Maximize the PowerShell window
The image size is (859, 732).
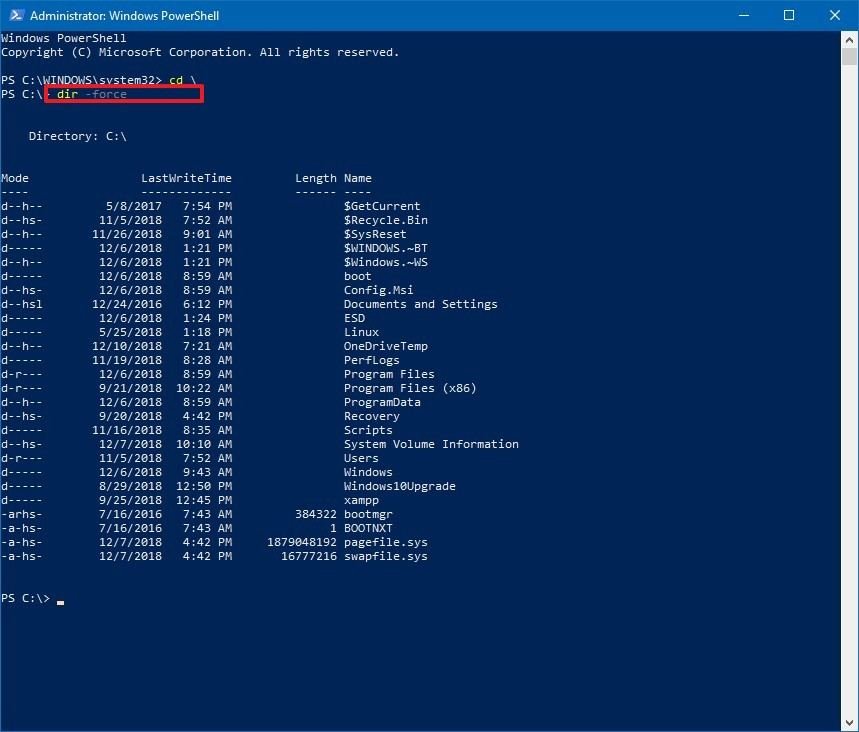click(789, 16)
